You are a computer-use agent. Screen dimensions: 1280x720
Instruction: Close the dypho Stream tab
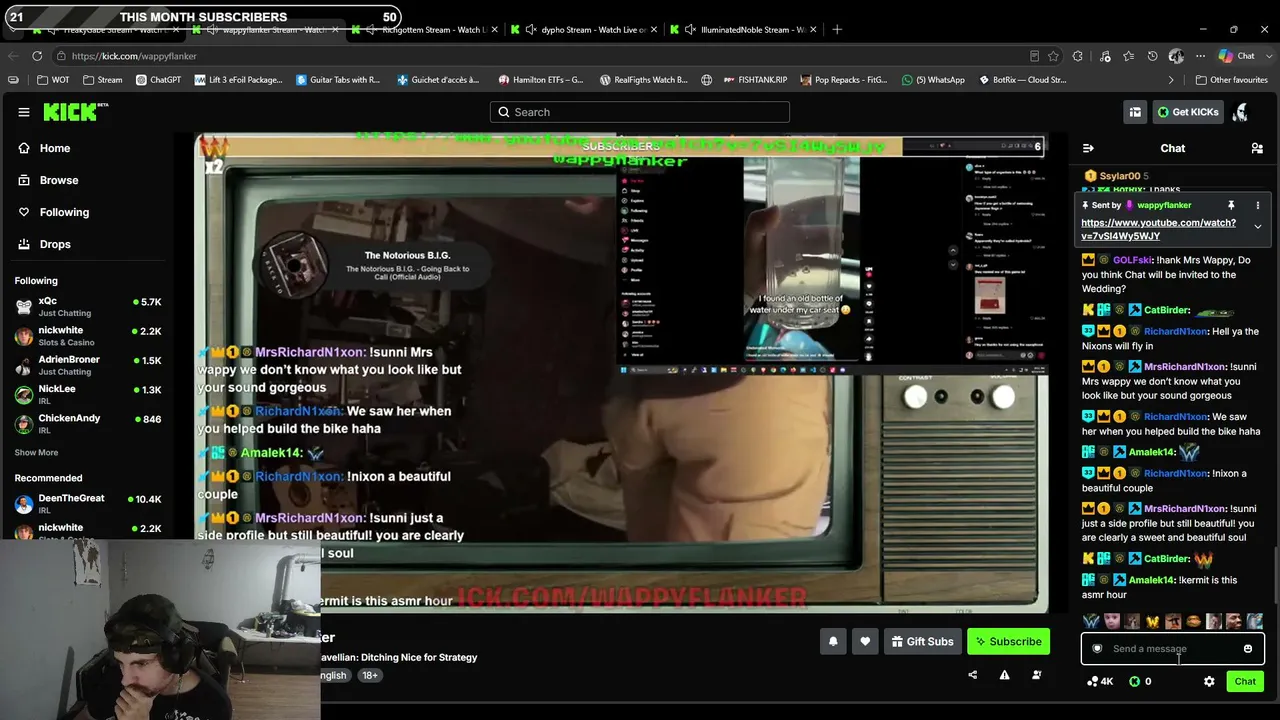pyautogui.click(x=653, y=30)
